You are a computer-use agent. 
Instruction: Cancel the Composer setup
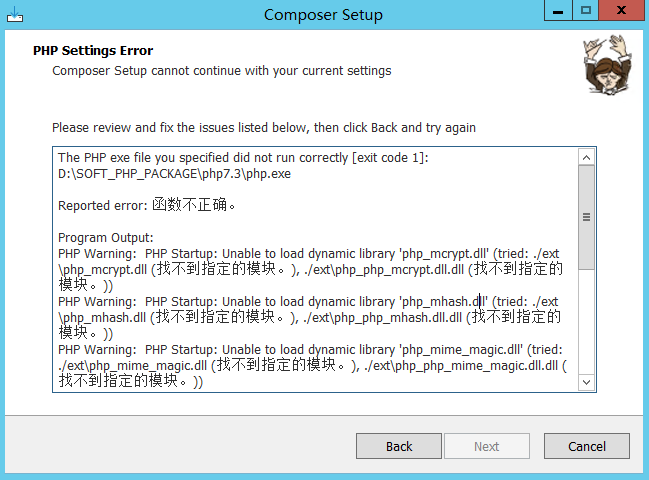point(587,446)
